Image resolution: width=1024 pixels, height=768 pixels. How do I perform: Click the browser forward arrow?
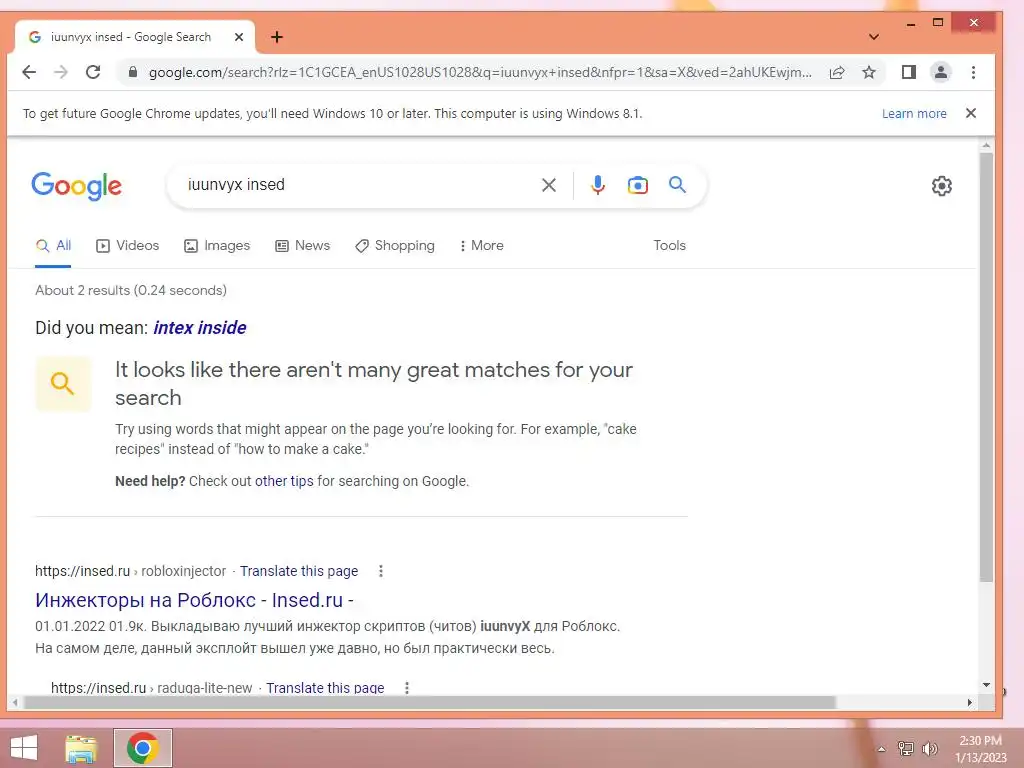tap(61, 72)
